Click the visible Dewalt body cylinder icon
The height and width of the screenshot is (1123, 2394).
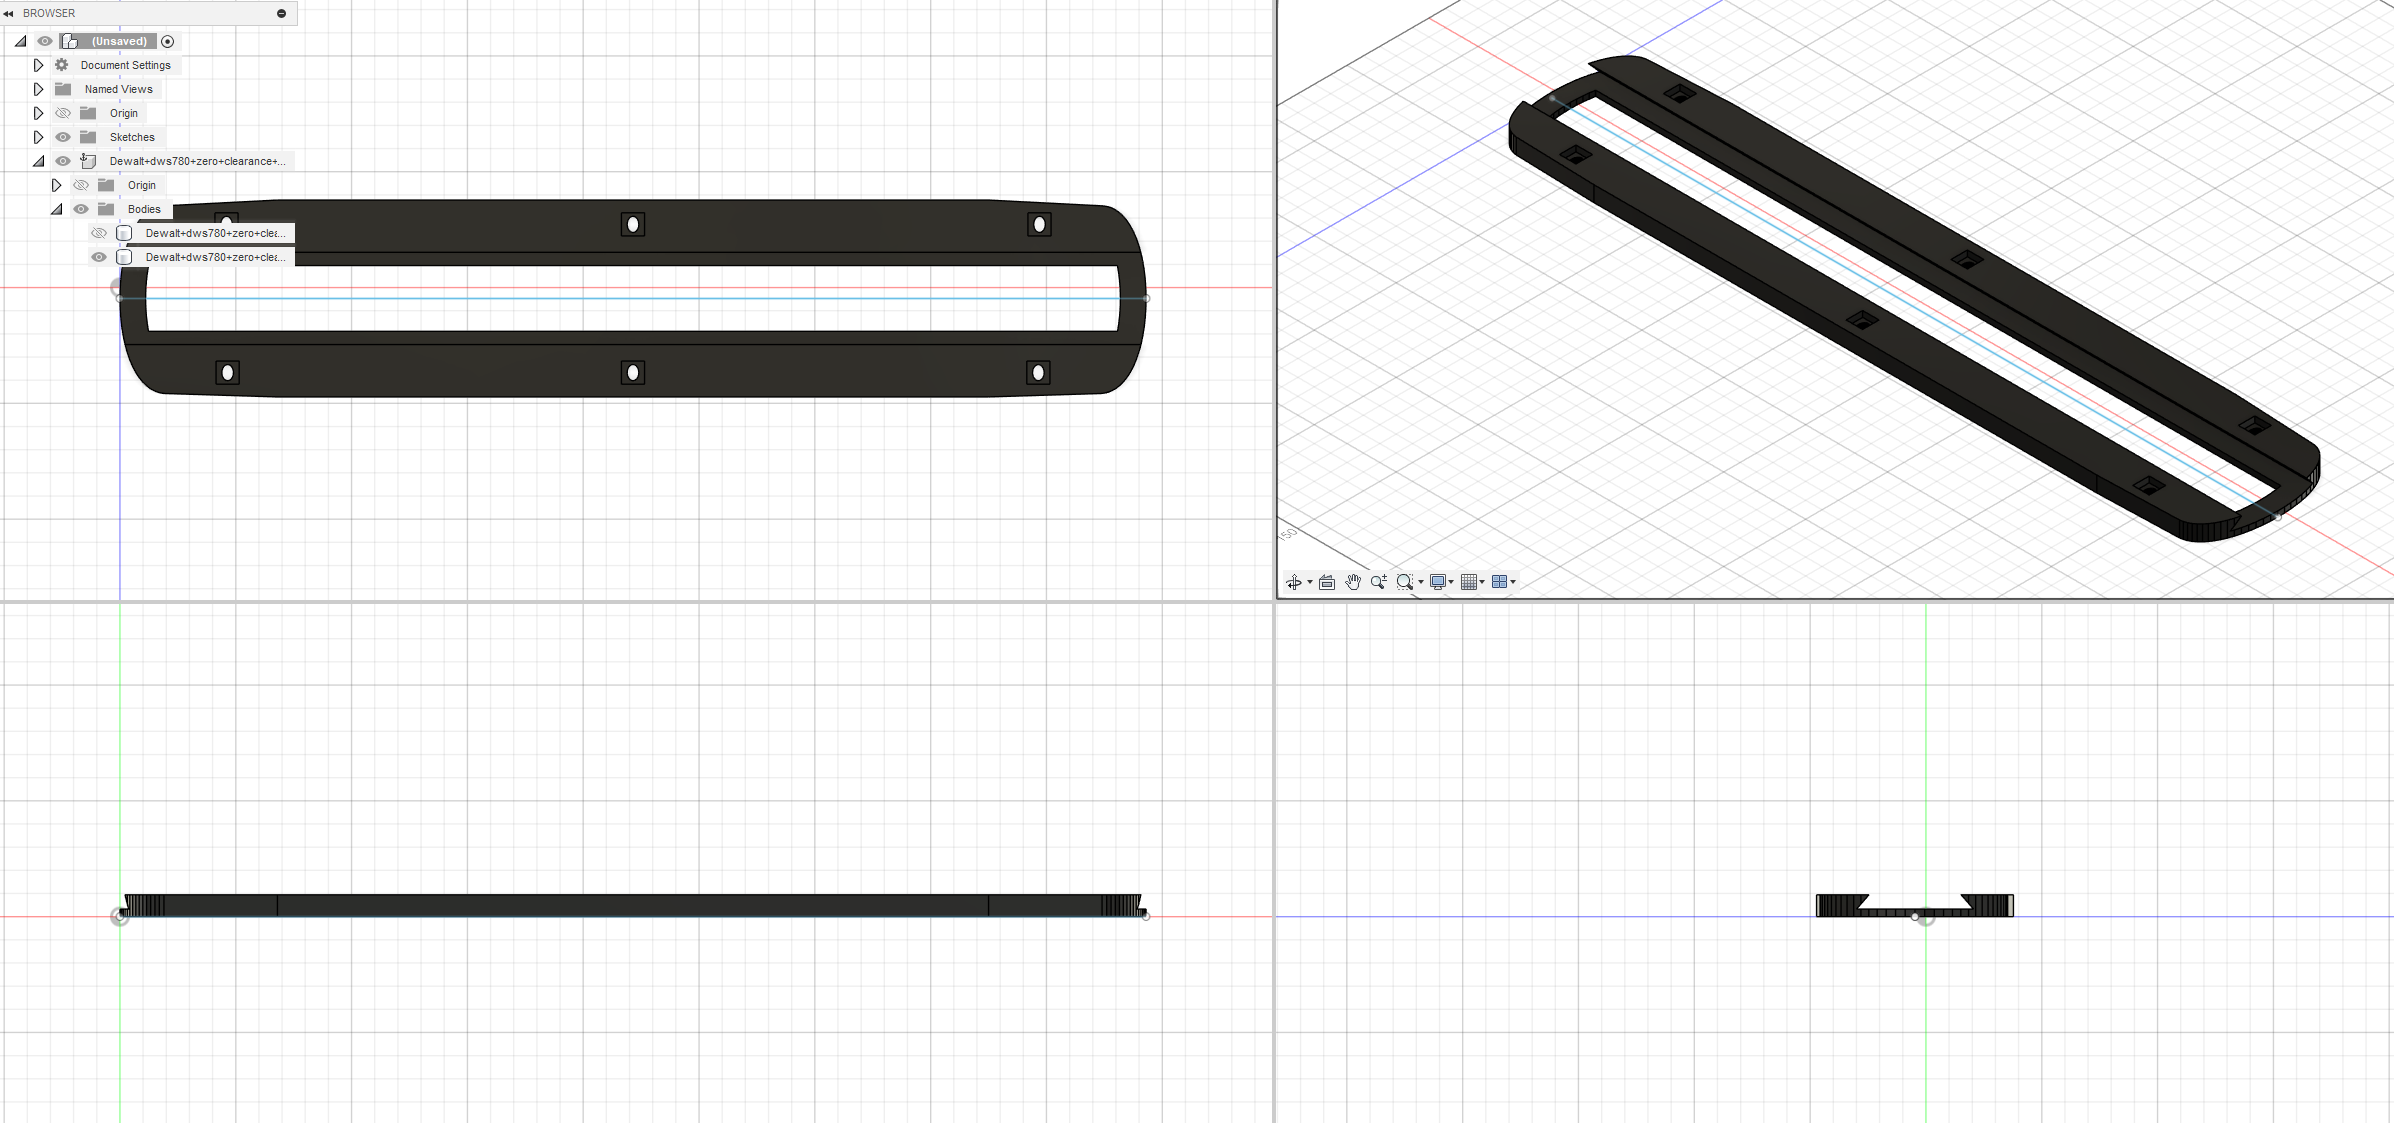coord(124,257)
